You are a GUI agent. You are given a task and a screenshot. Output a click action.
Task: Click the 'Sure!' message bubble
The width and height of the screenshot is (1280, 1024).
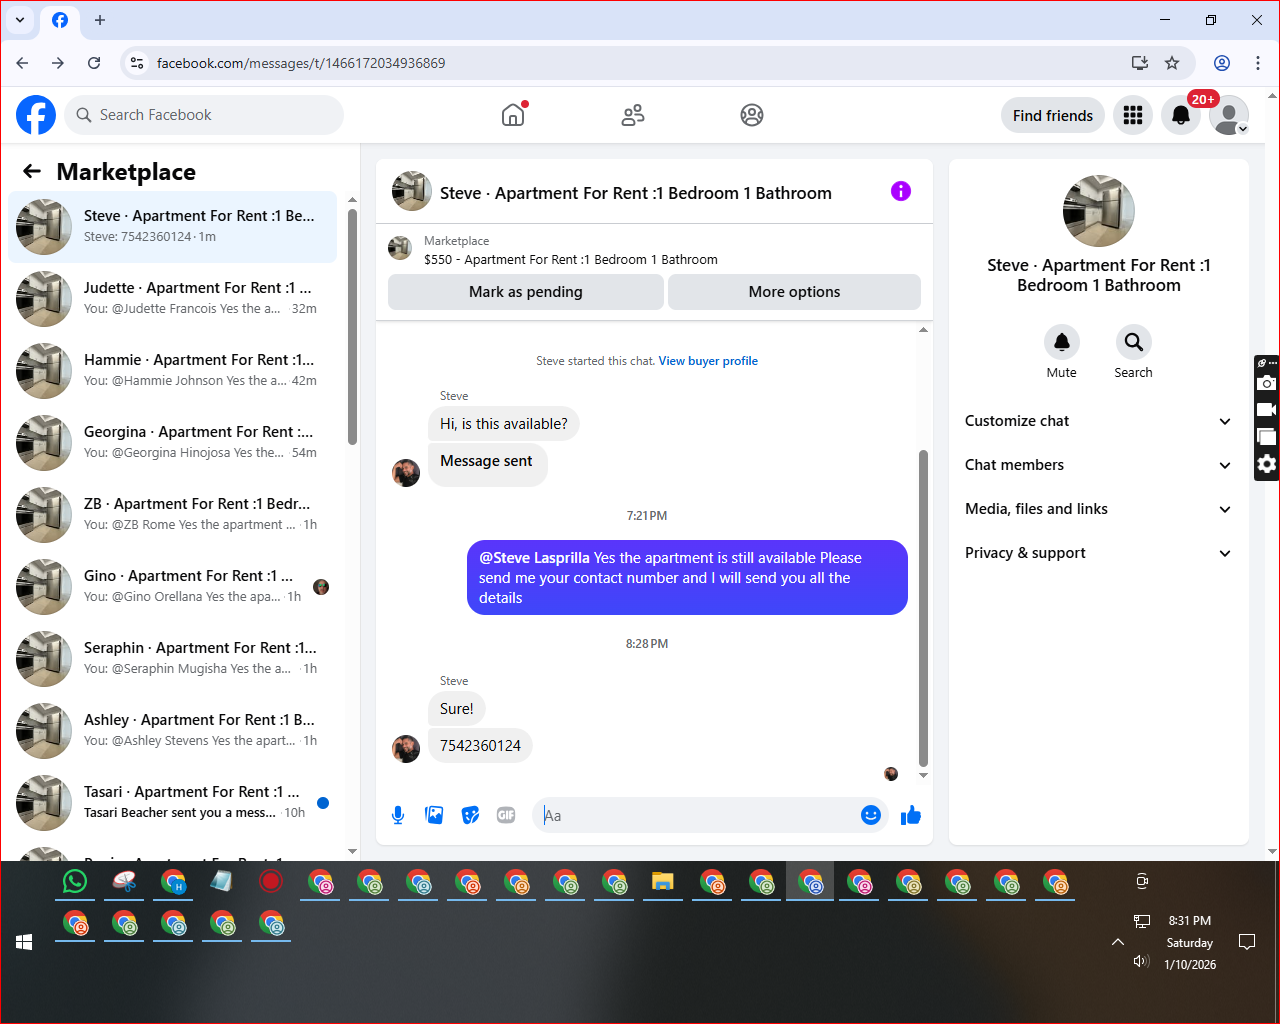tap(457, 709)
